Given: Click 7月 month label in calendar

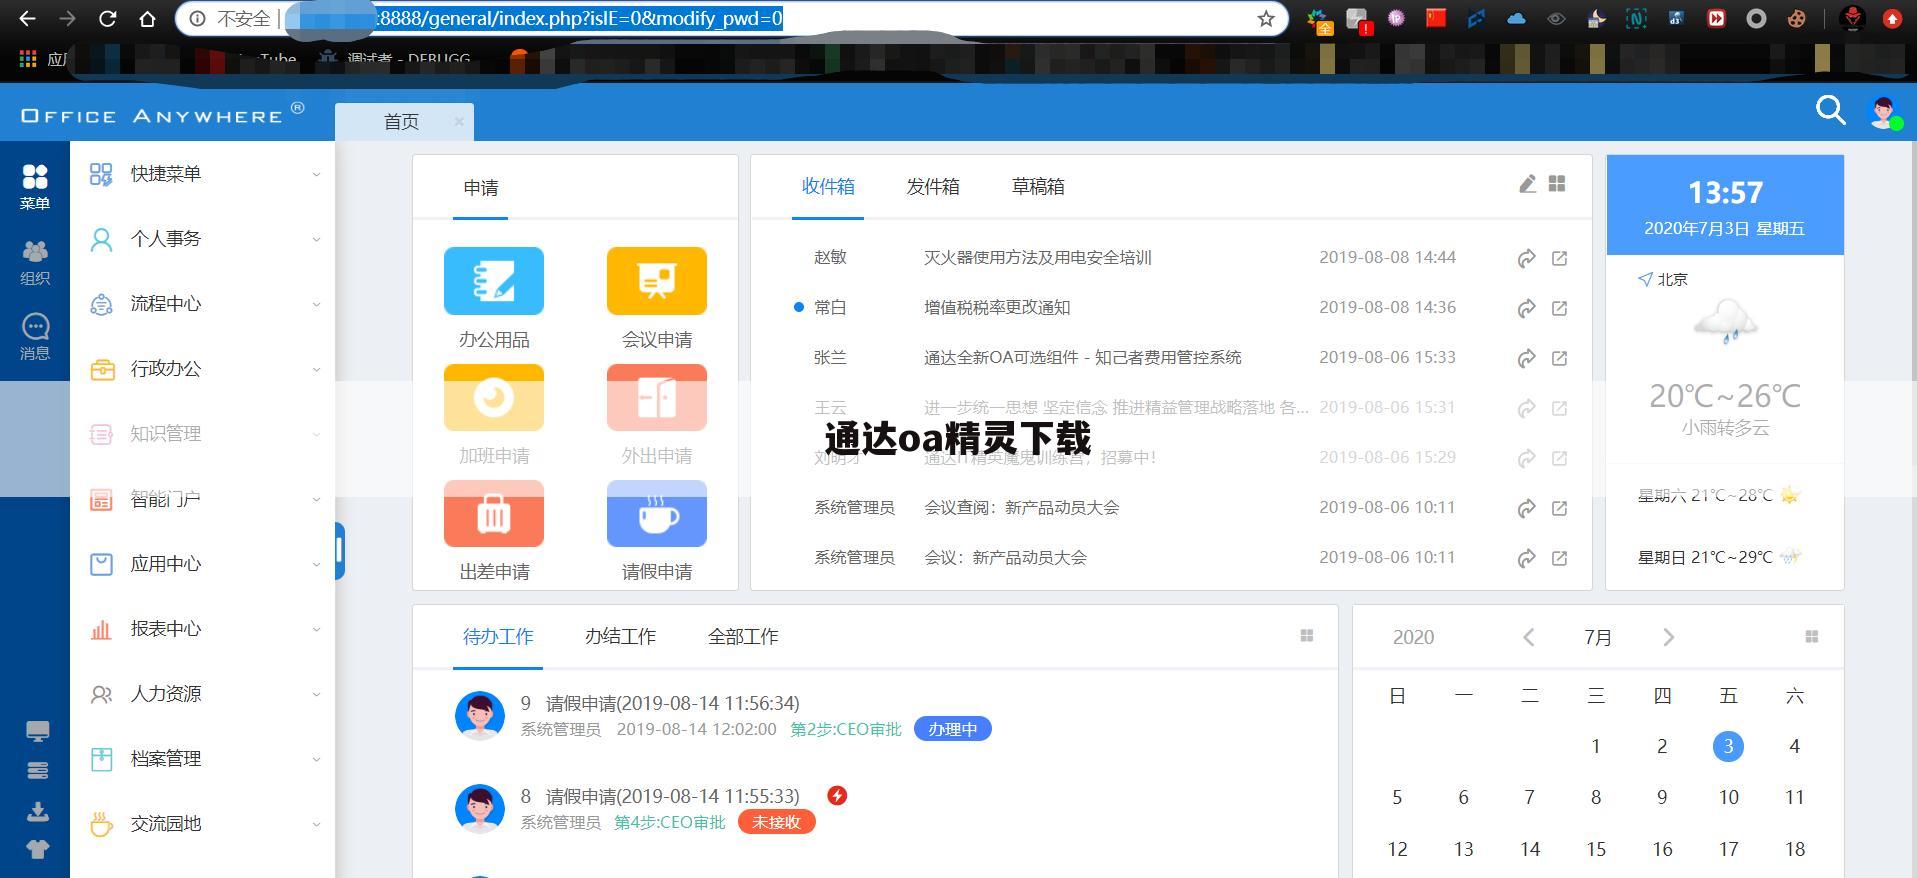Looking at the screenshot, I should tap(1598, 637).
